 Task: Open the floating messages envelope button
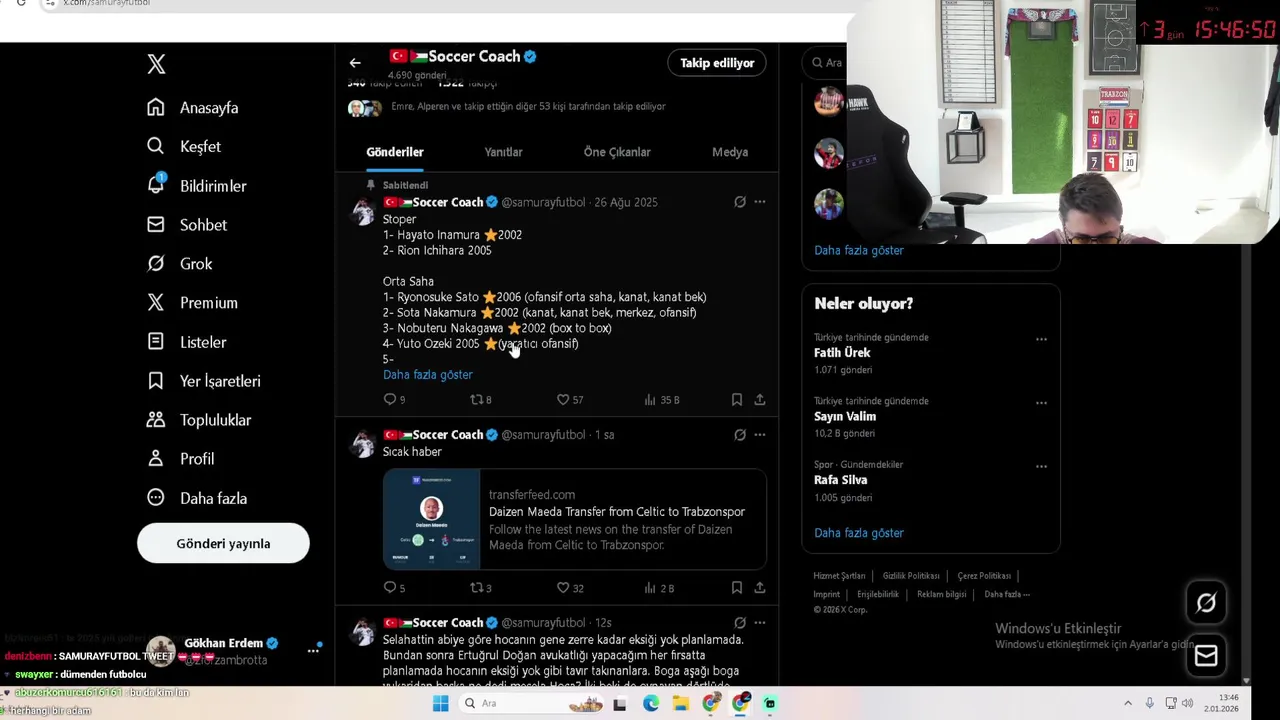coord(1206,656)
